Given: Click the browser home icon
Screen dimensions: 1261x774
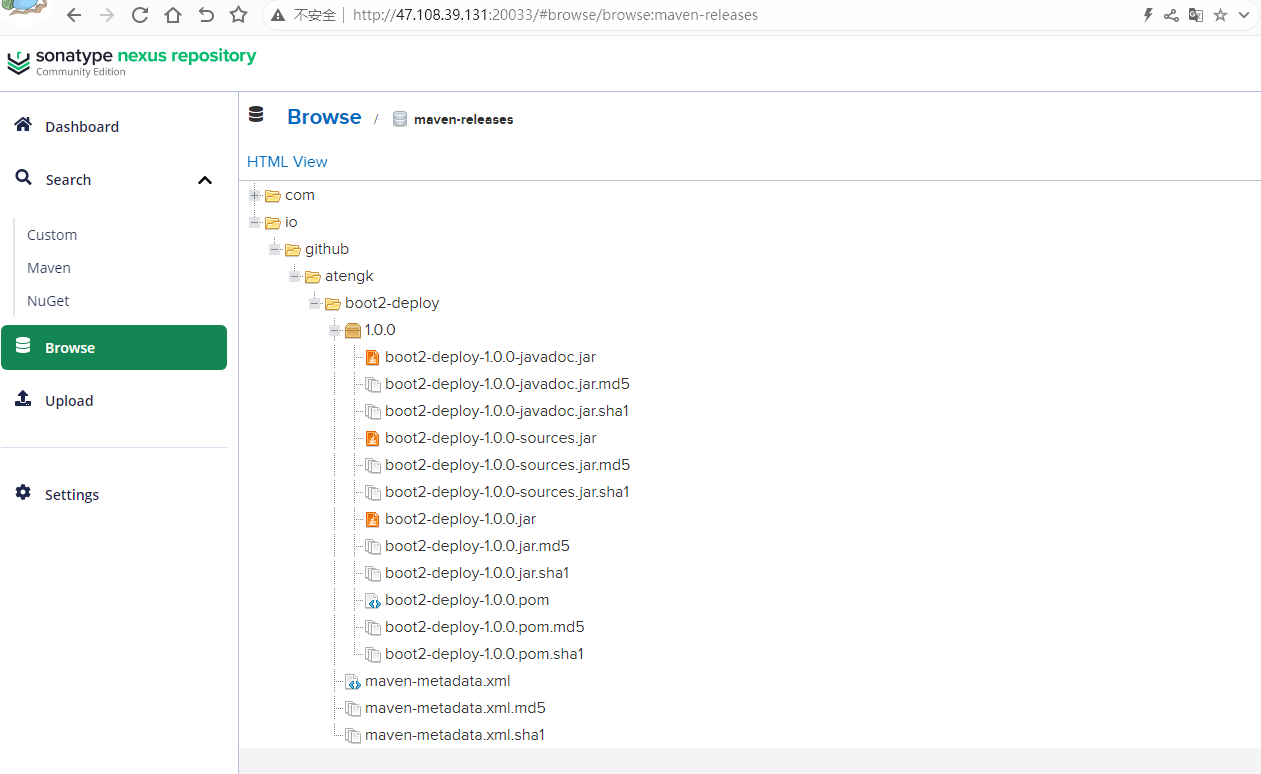Looking at the screenshot, I should pyautogui.click(x=173, y=15).
